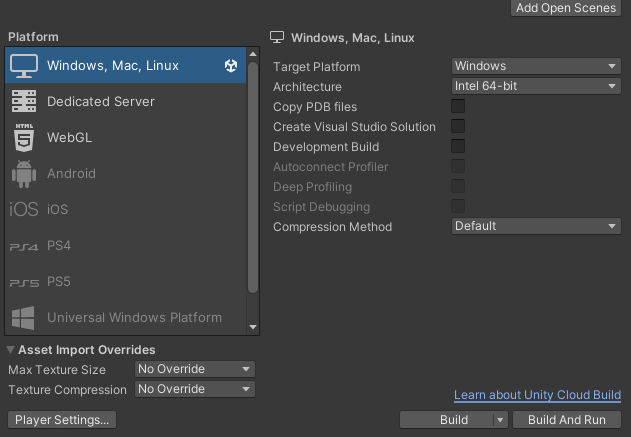Viewport: 631px width, 437px height.
Task: Open the Build button dropdown arrow
Action: click(500, 420)
